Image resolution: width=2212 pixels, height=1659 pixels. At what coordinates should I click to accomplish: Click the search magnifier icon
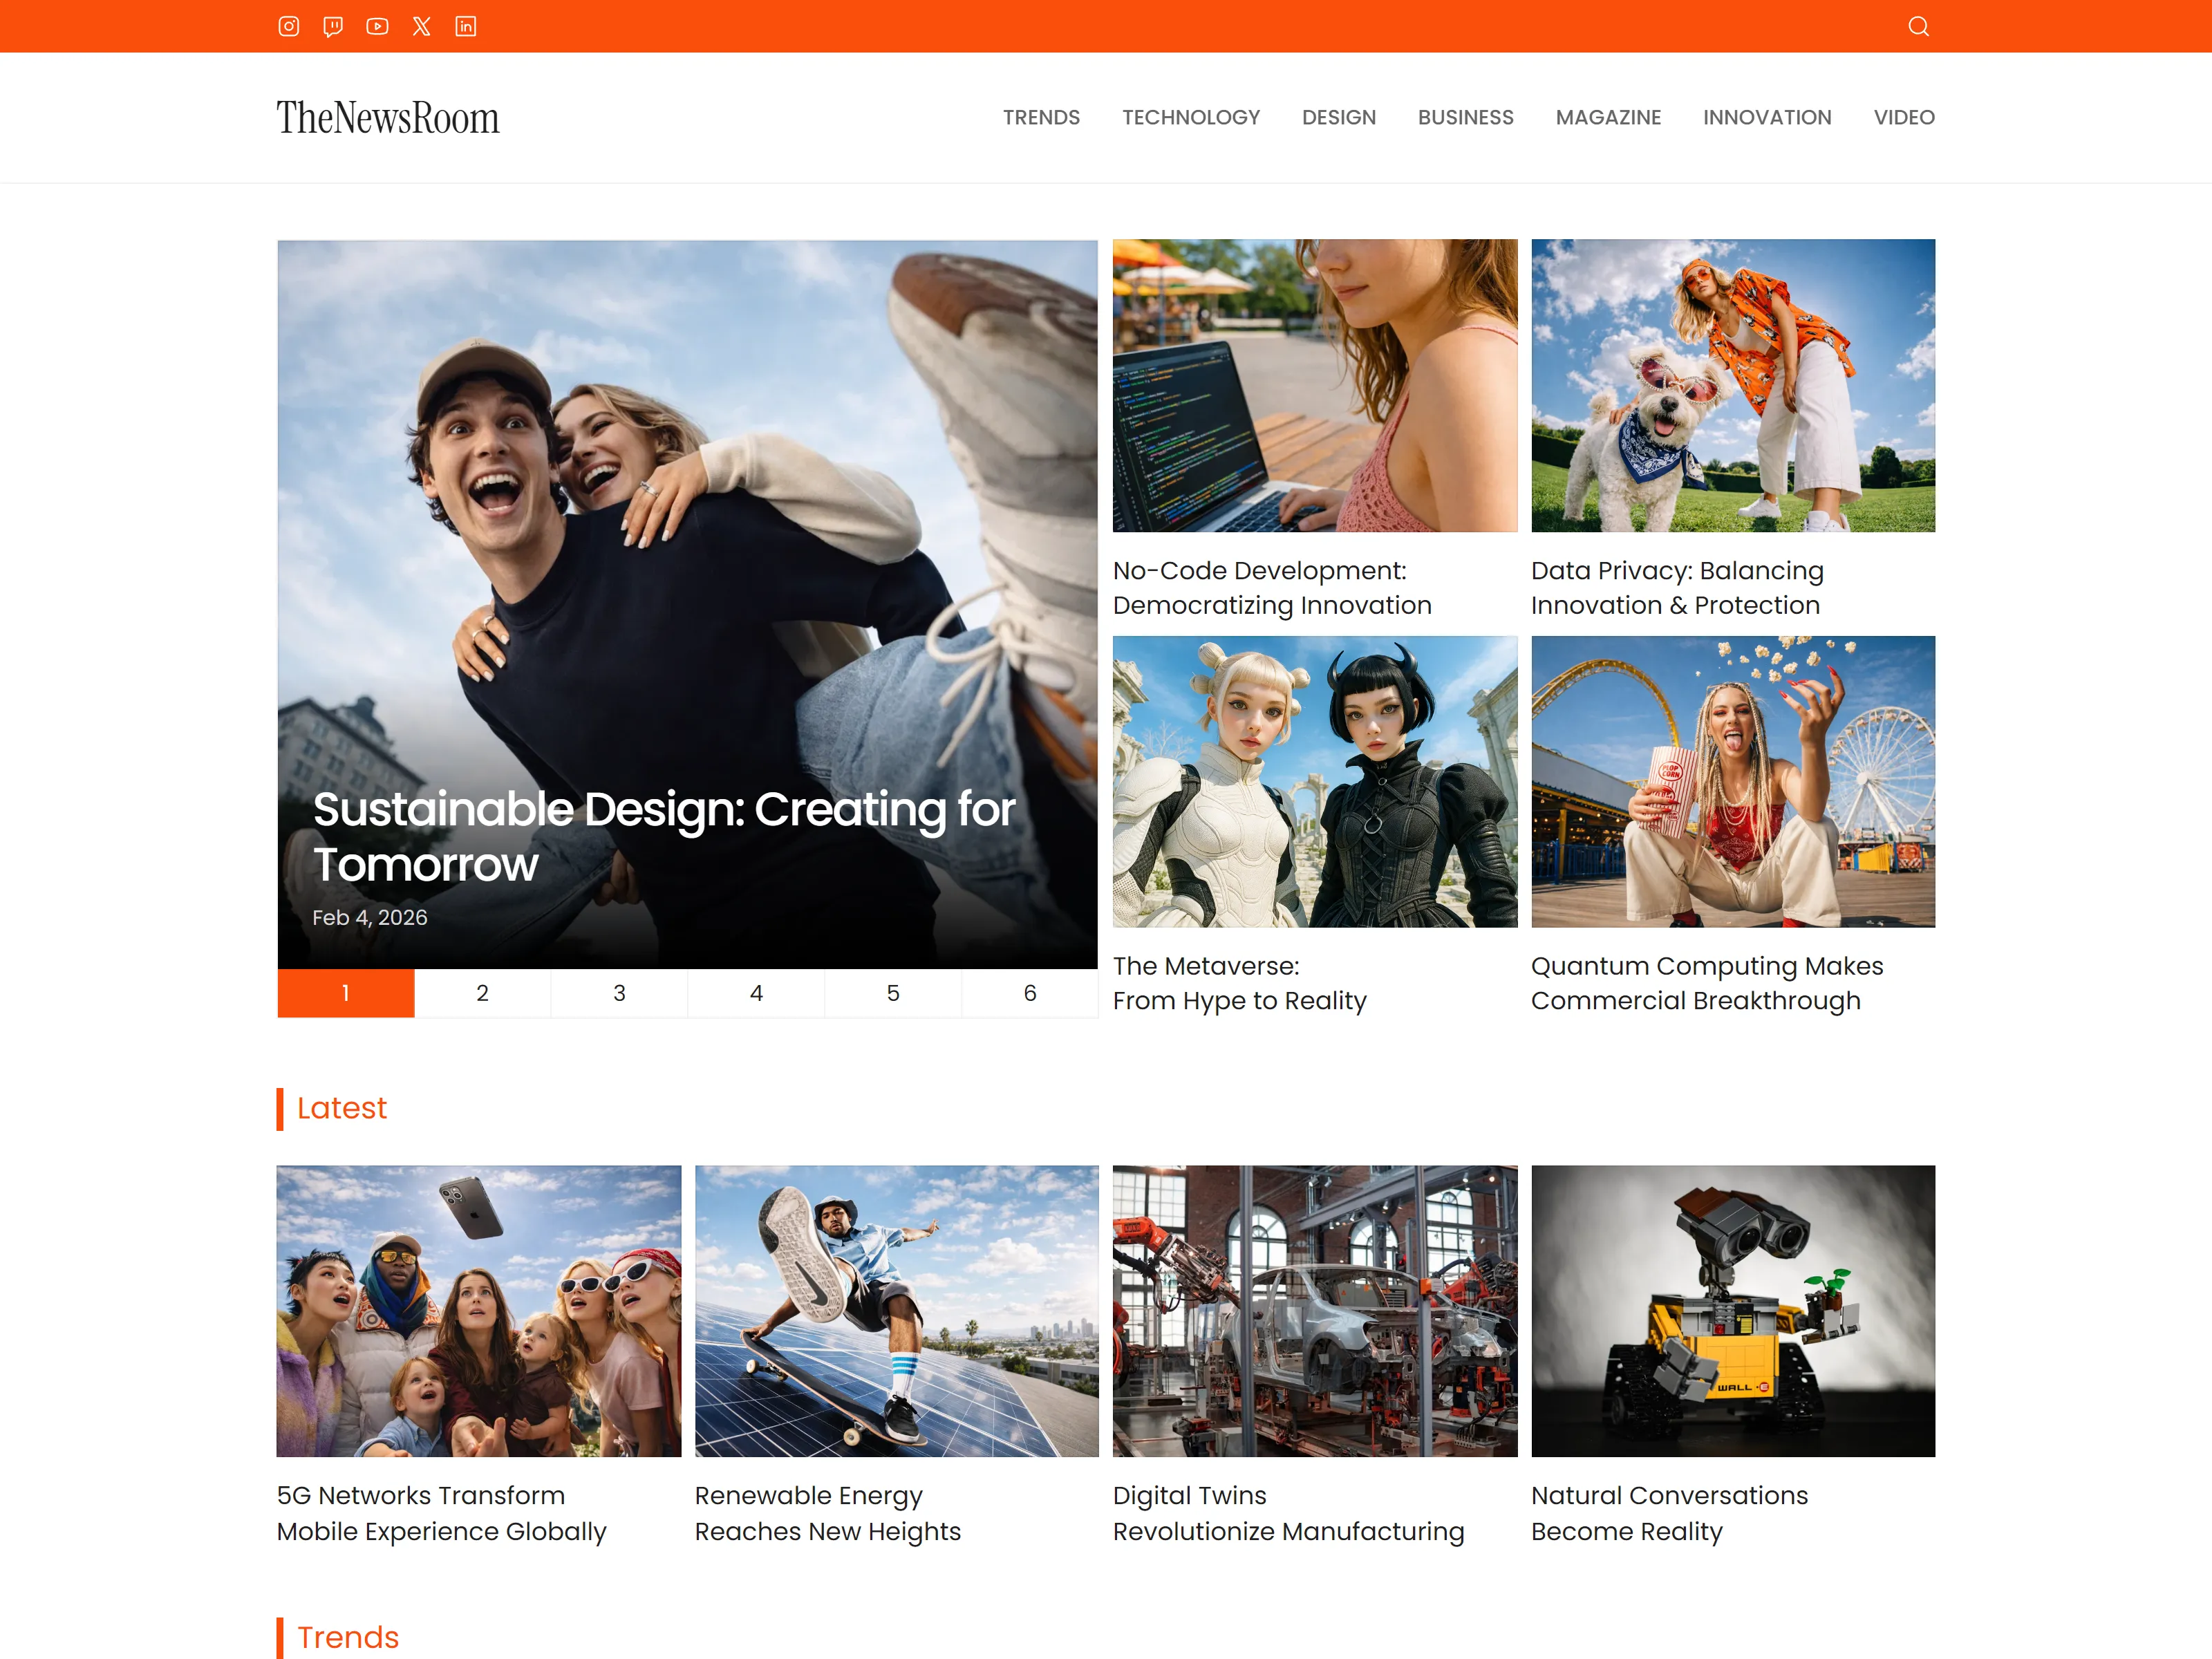[x=1918, y=26]
